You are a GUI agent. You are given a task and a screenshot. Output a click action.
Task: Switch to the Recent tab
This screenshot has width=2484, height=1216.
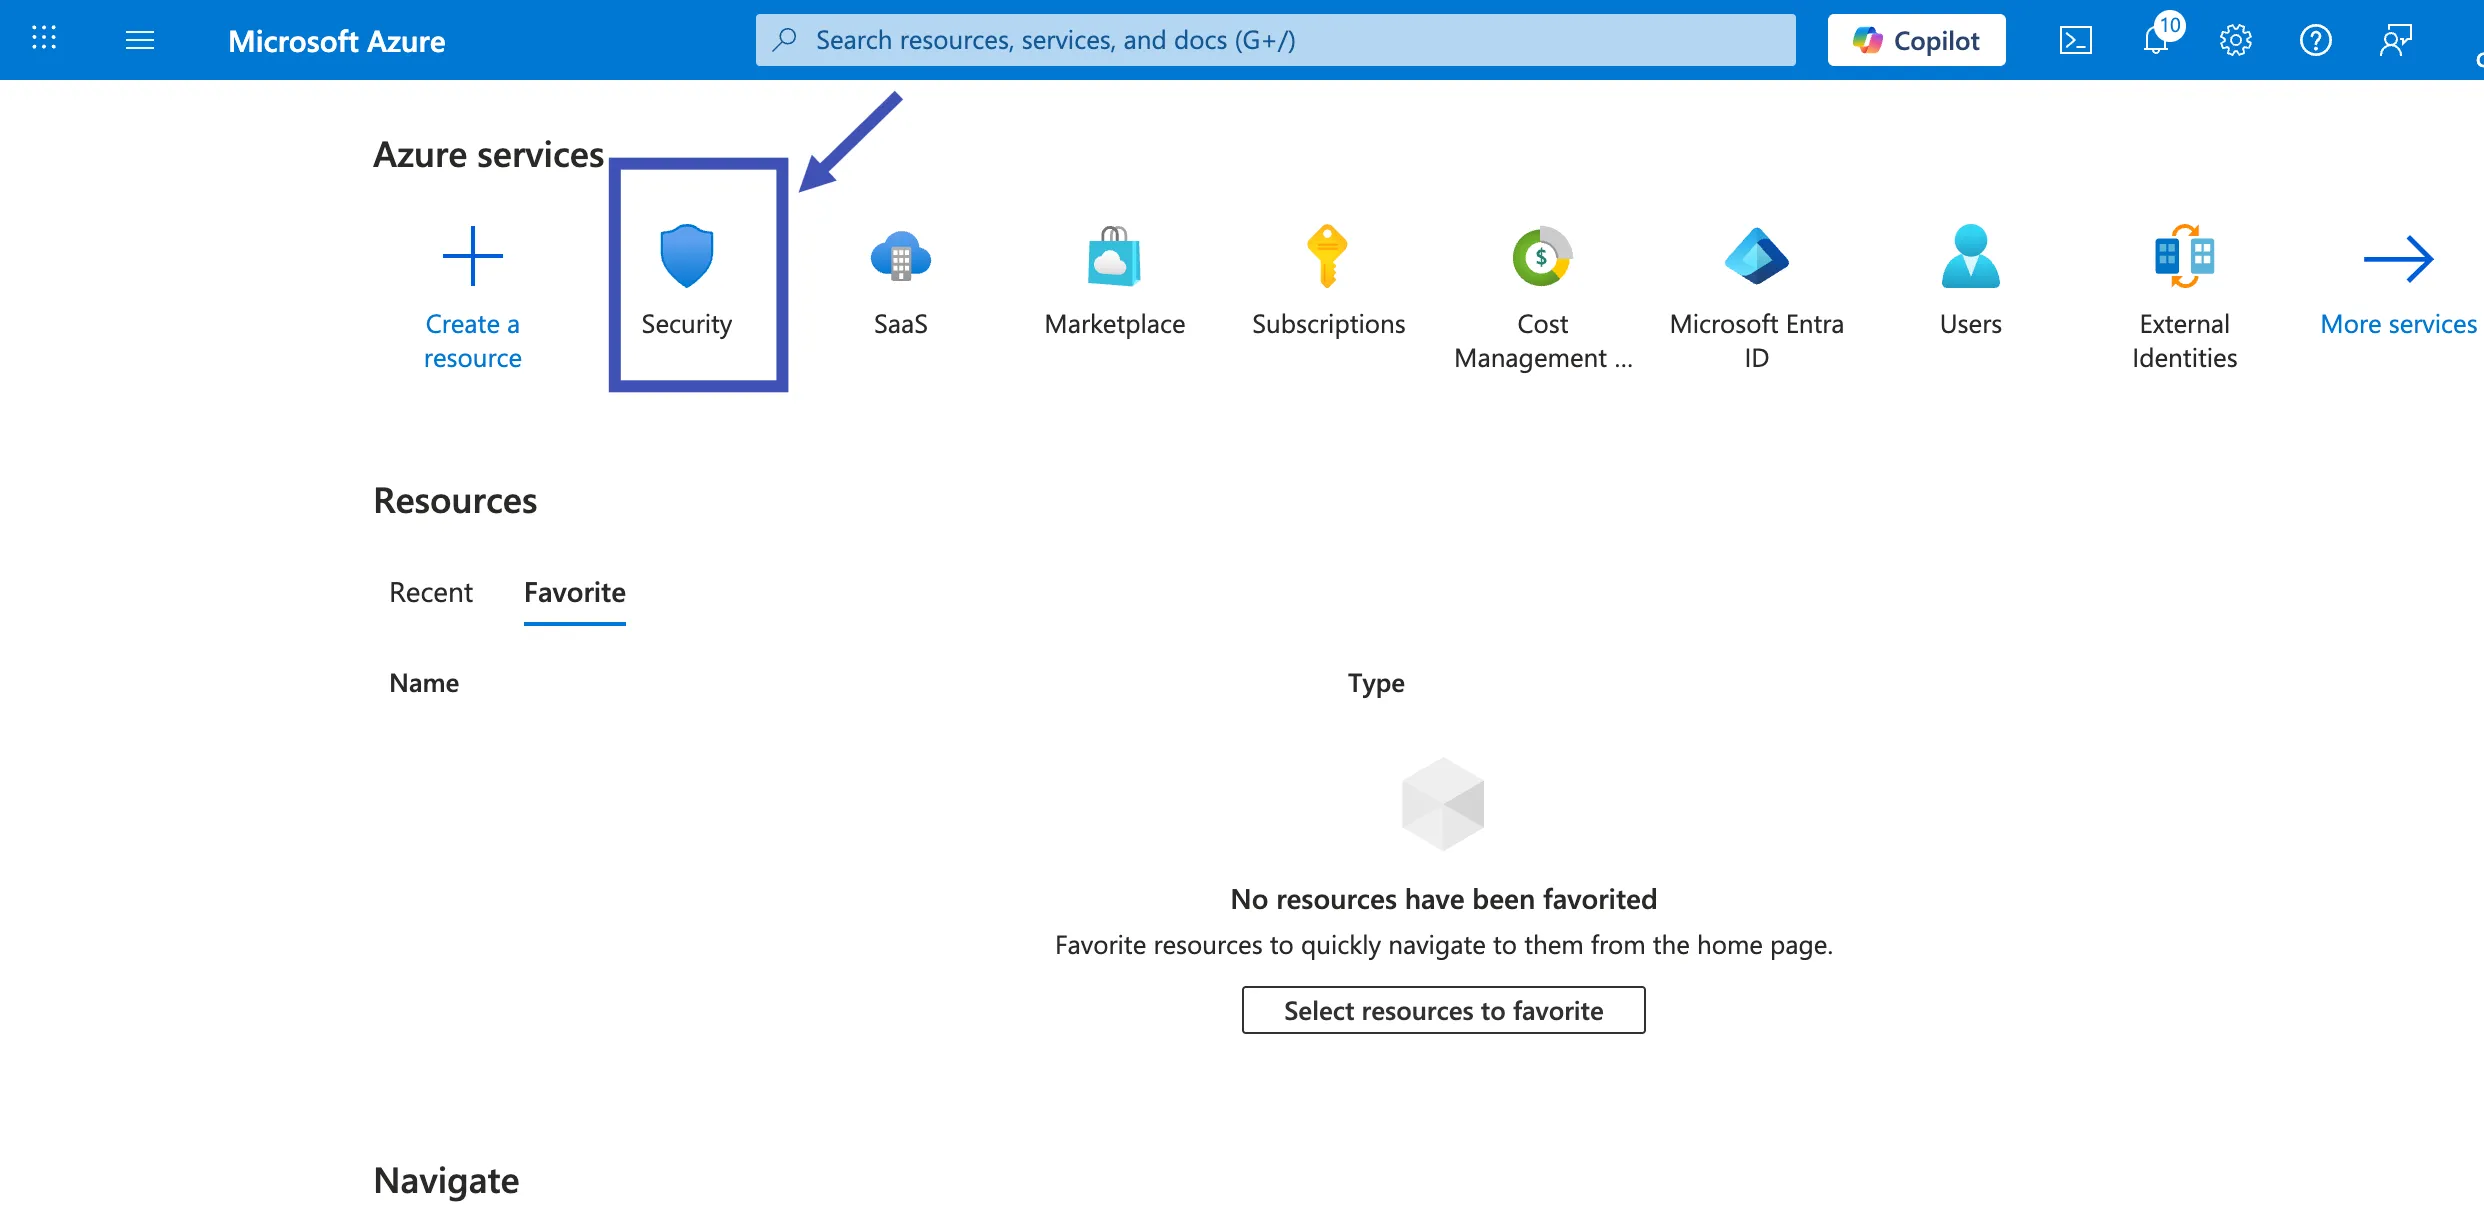coord(431,592)
